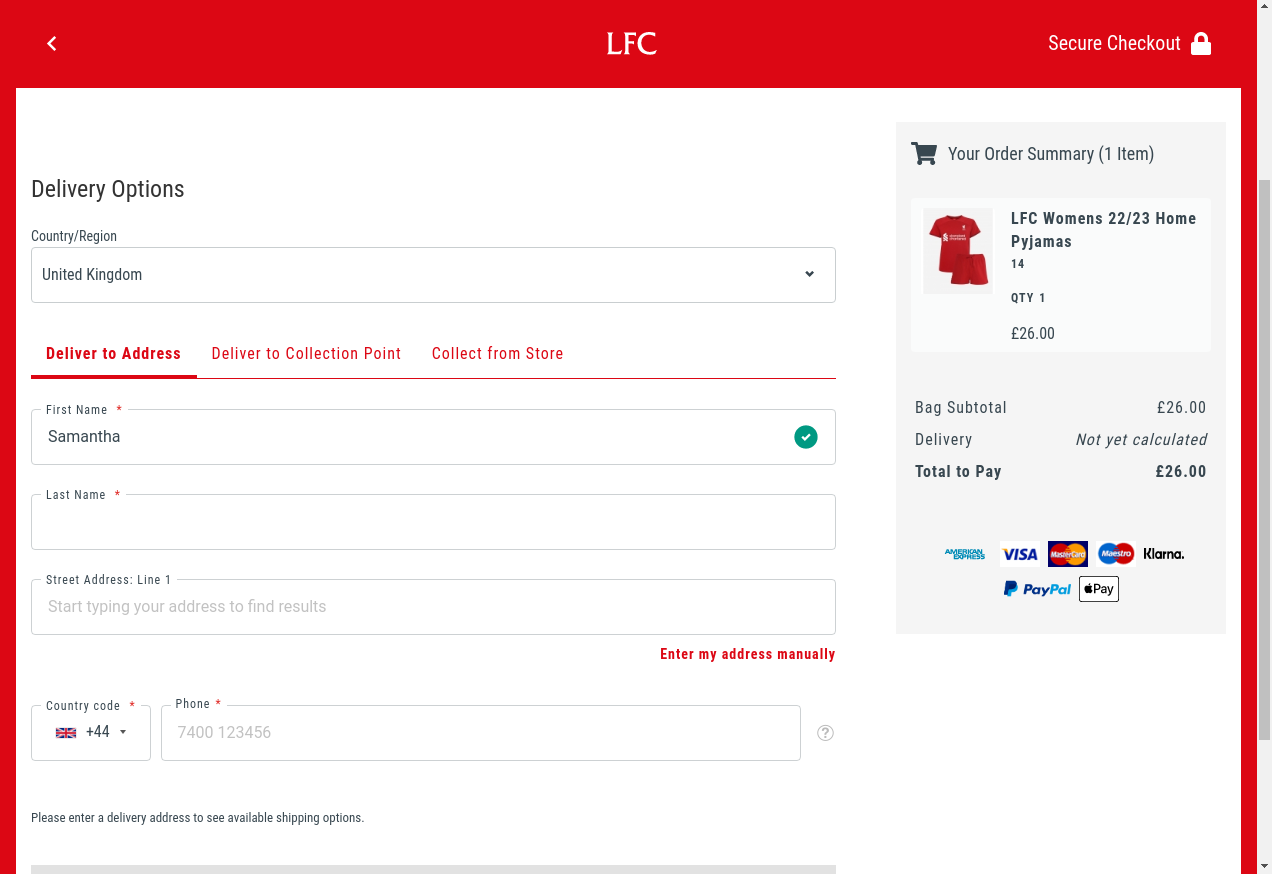Select the Deliver to Address tab
Screen dimensions: 1272x874
113,354
